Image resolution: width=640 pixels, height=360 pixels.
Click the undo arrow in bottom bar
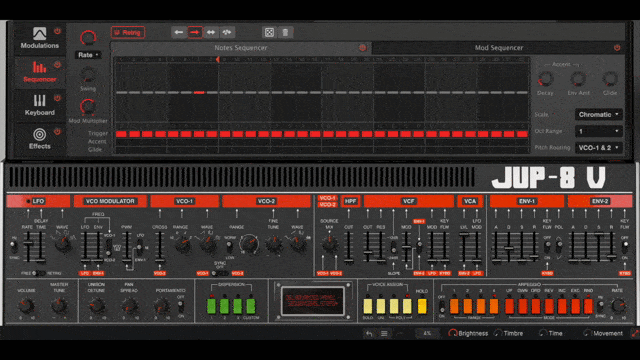[369, 333]
